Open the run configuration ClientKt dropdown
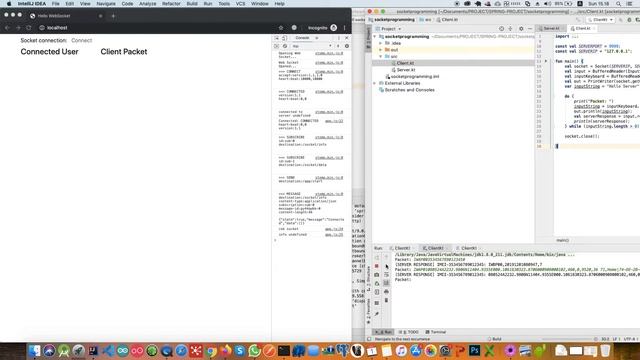This screenshot has width=640, height=360. tap(600, 20)
